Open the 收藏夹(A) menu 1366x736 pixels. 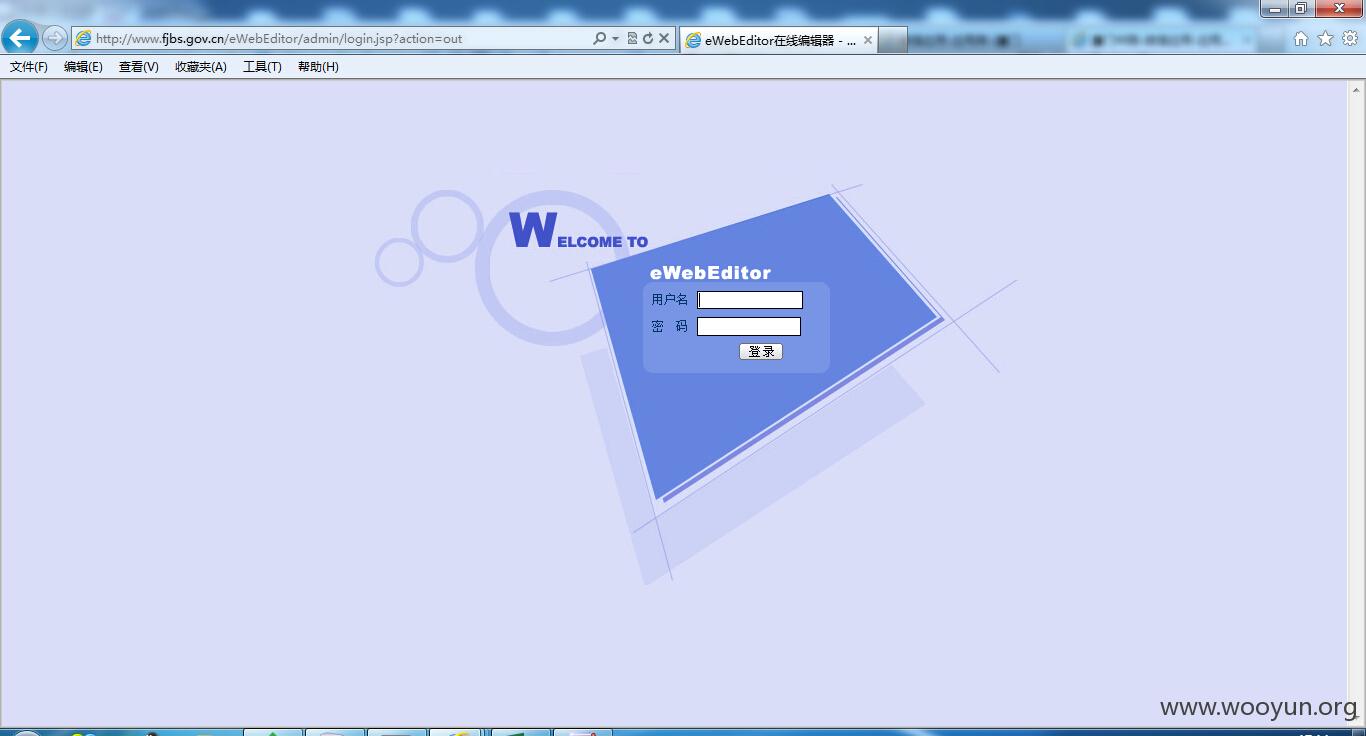(x=201, y=67)
